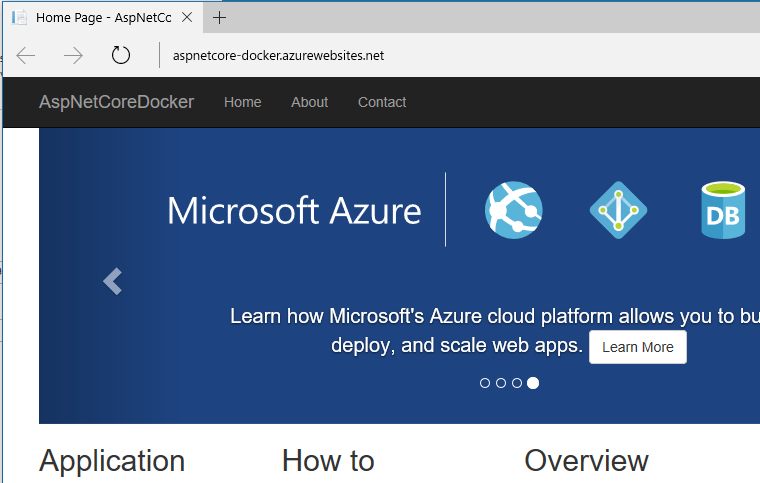This screenshot has height=483, width=760.
Task: Select the second carousel indicator dot
Action: [x=501, y=383]
